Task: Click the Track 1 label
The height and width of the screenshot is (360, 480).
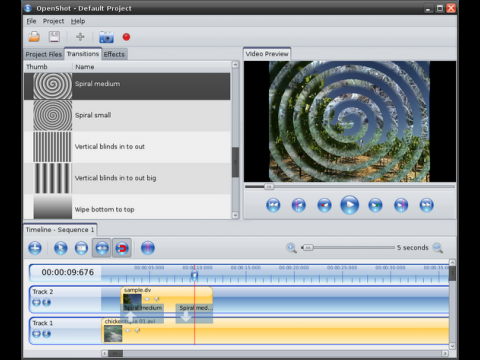Action: point(43,323)
